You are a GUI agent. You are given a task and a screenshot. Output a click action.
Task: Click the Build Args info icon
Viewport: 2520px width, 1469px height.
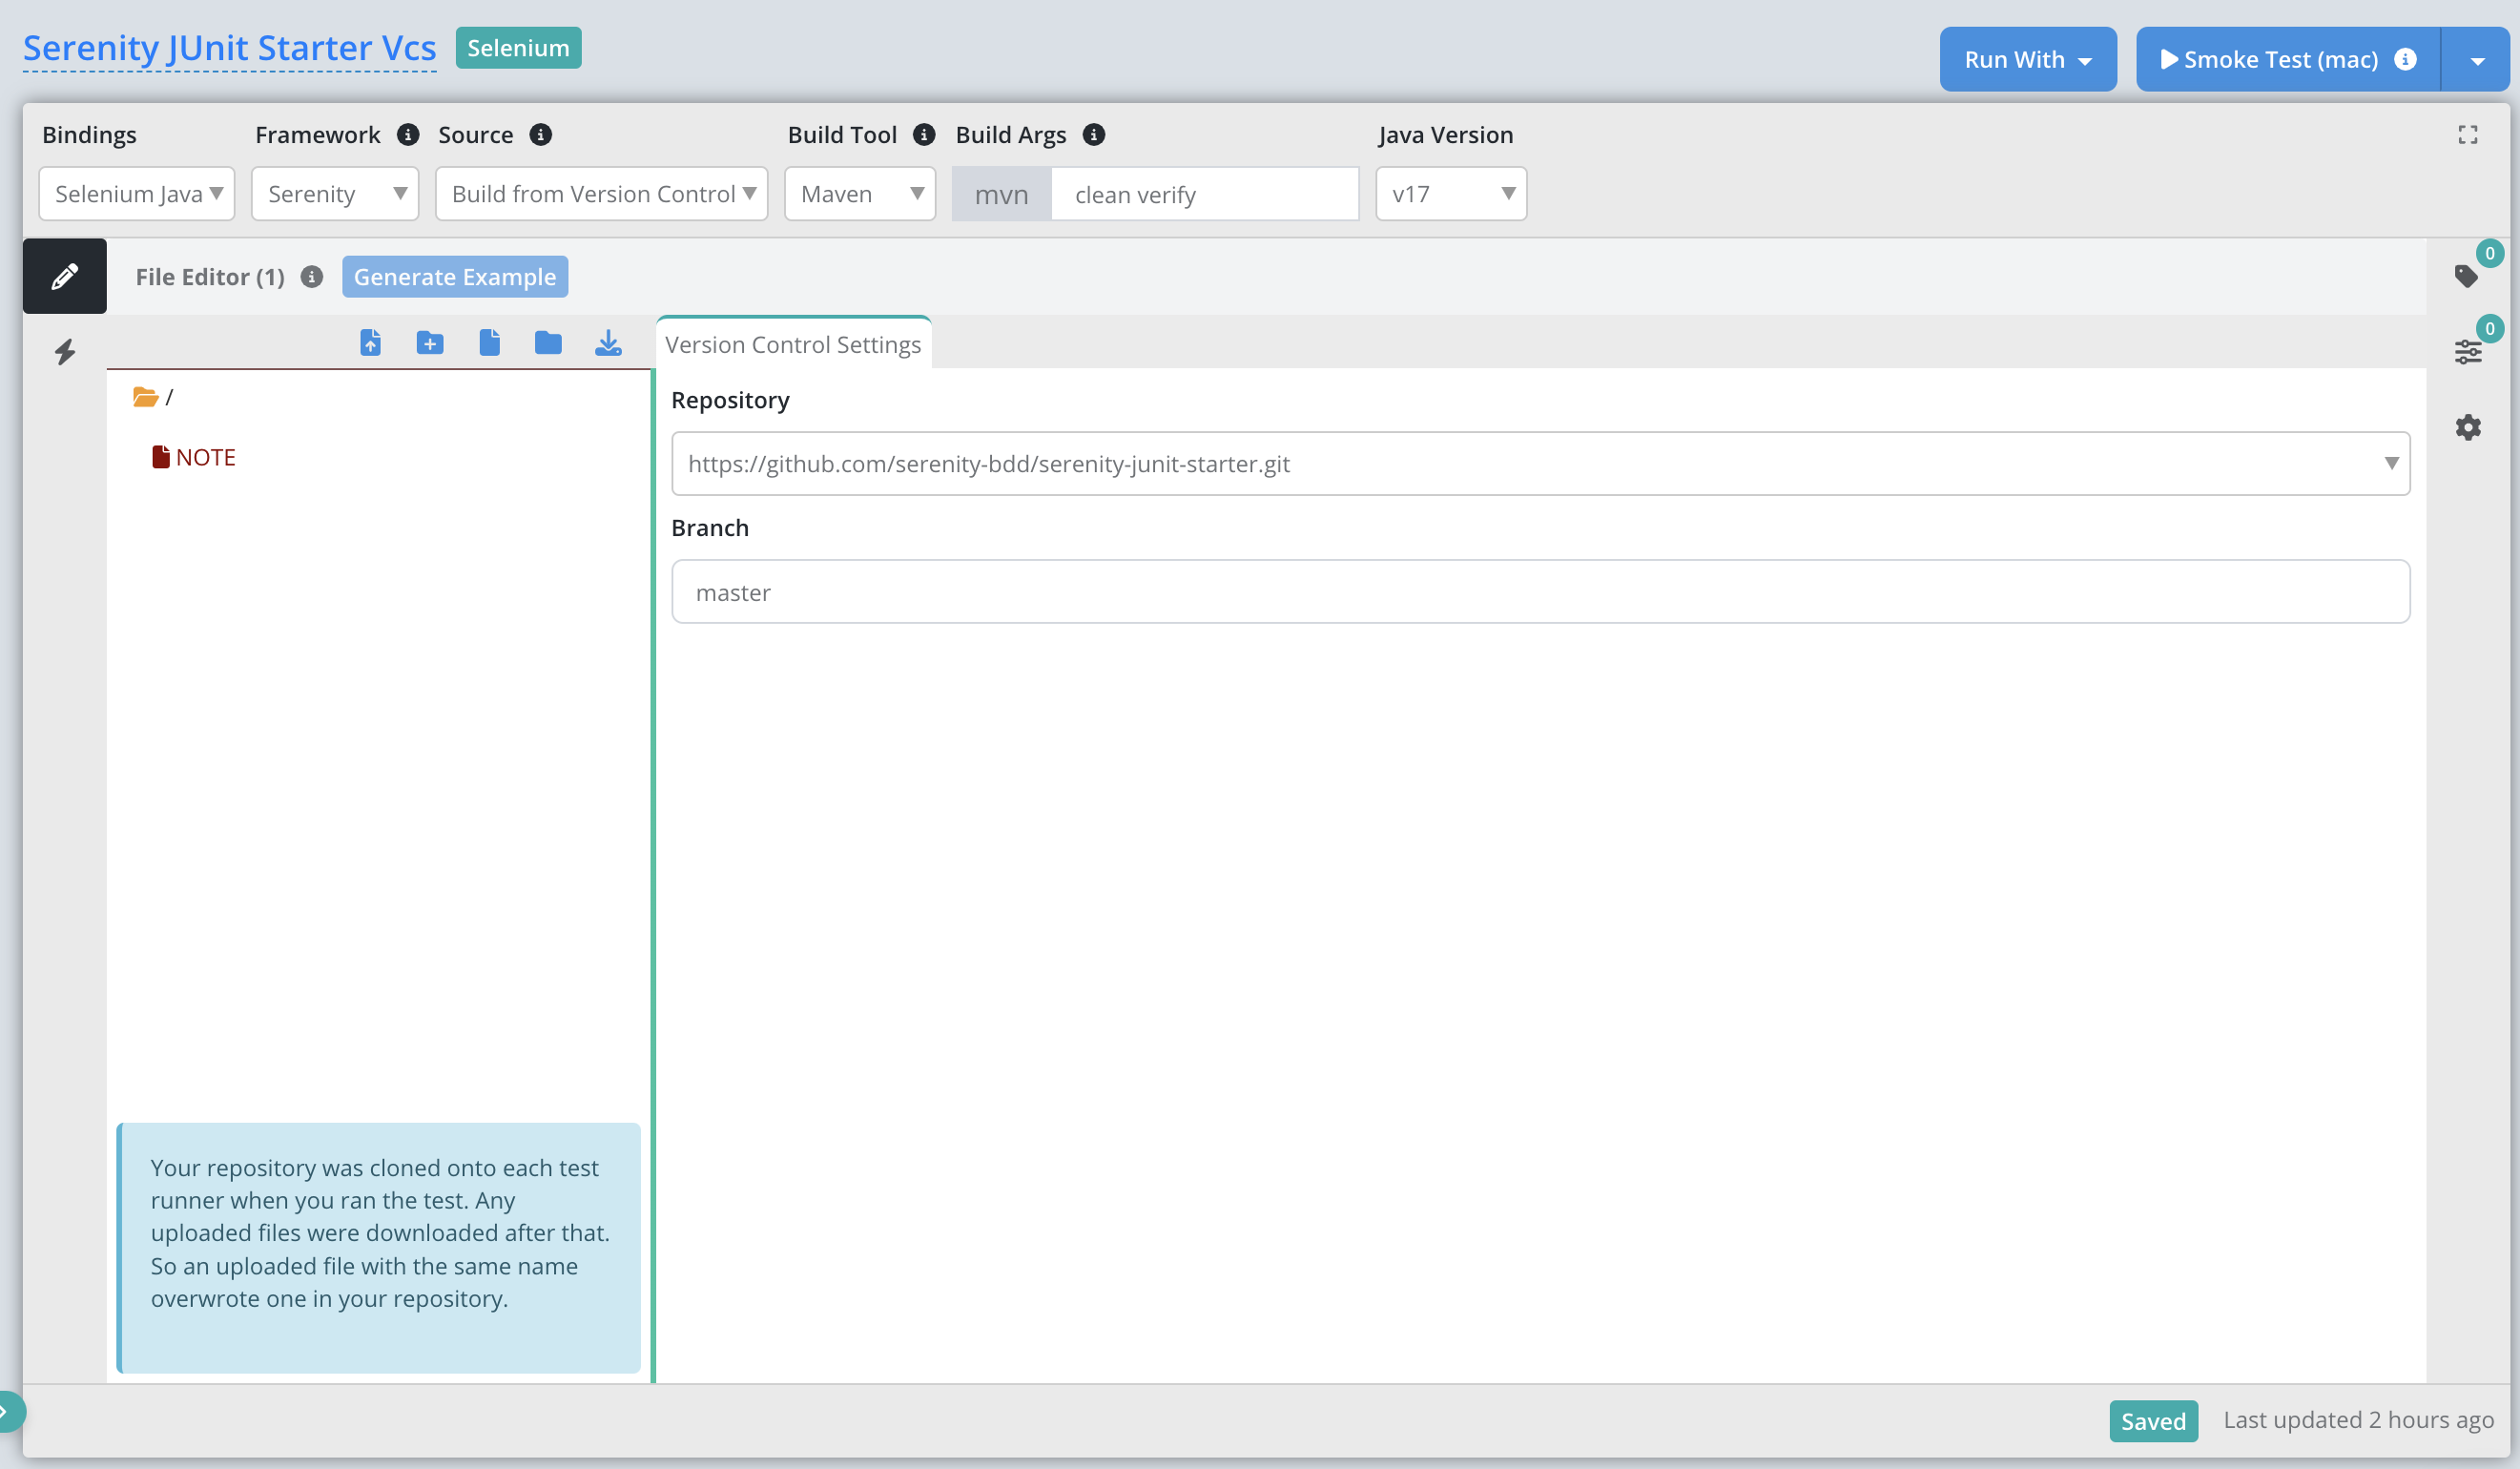point(1094,134)
